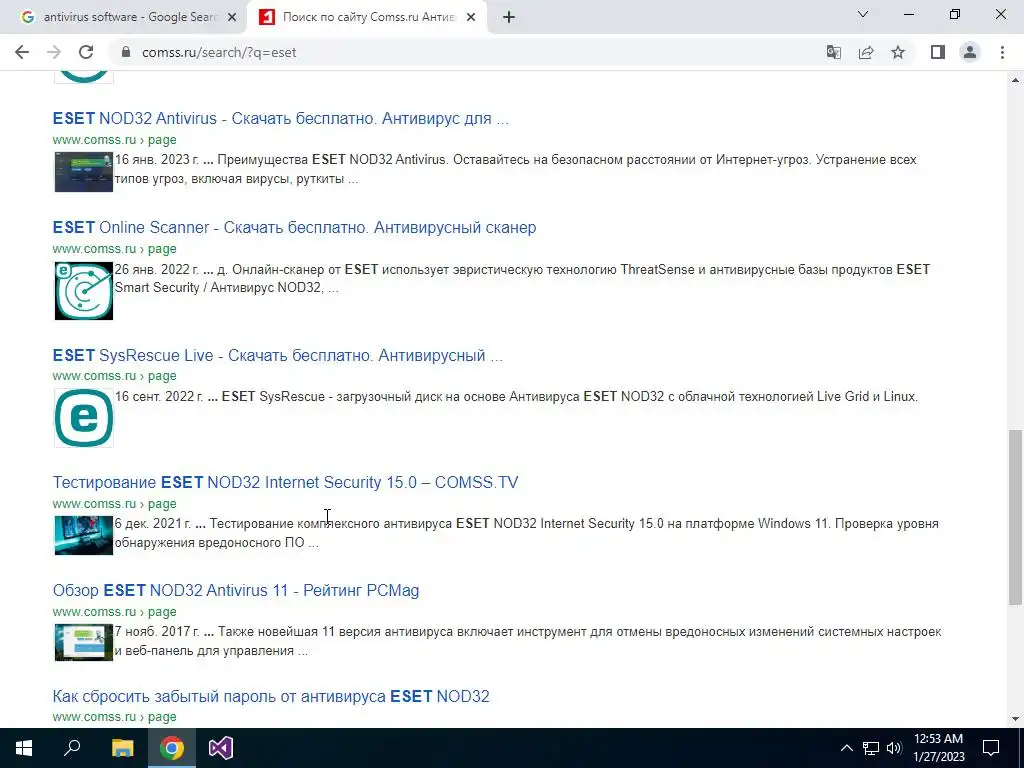1024x768 pixels.
Task: Click the Antivirus 11 review thumbnail
Action: tap(84, 642)
